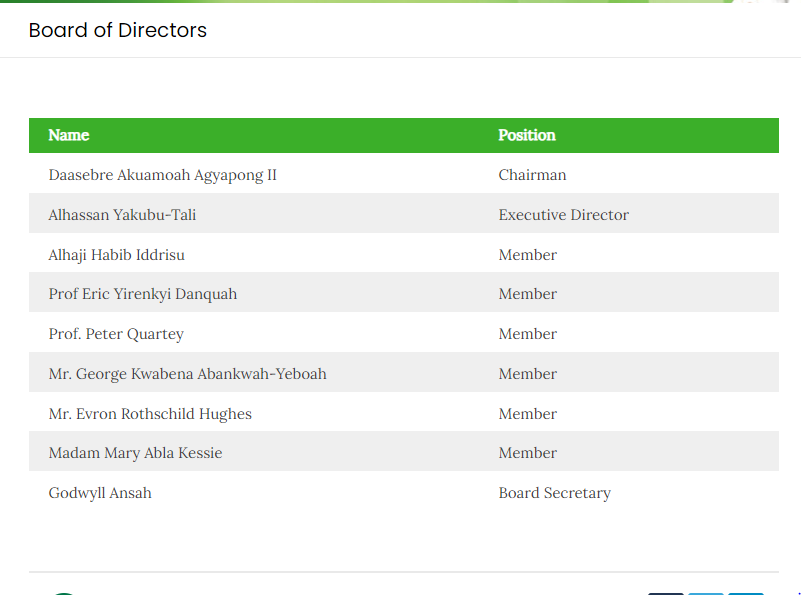Click Member position beside Mary Abla Kessie
The width and height of the screenshot is (801, 595).
click(x=527, y=453)
